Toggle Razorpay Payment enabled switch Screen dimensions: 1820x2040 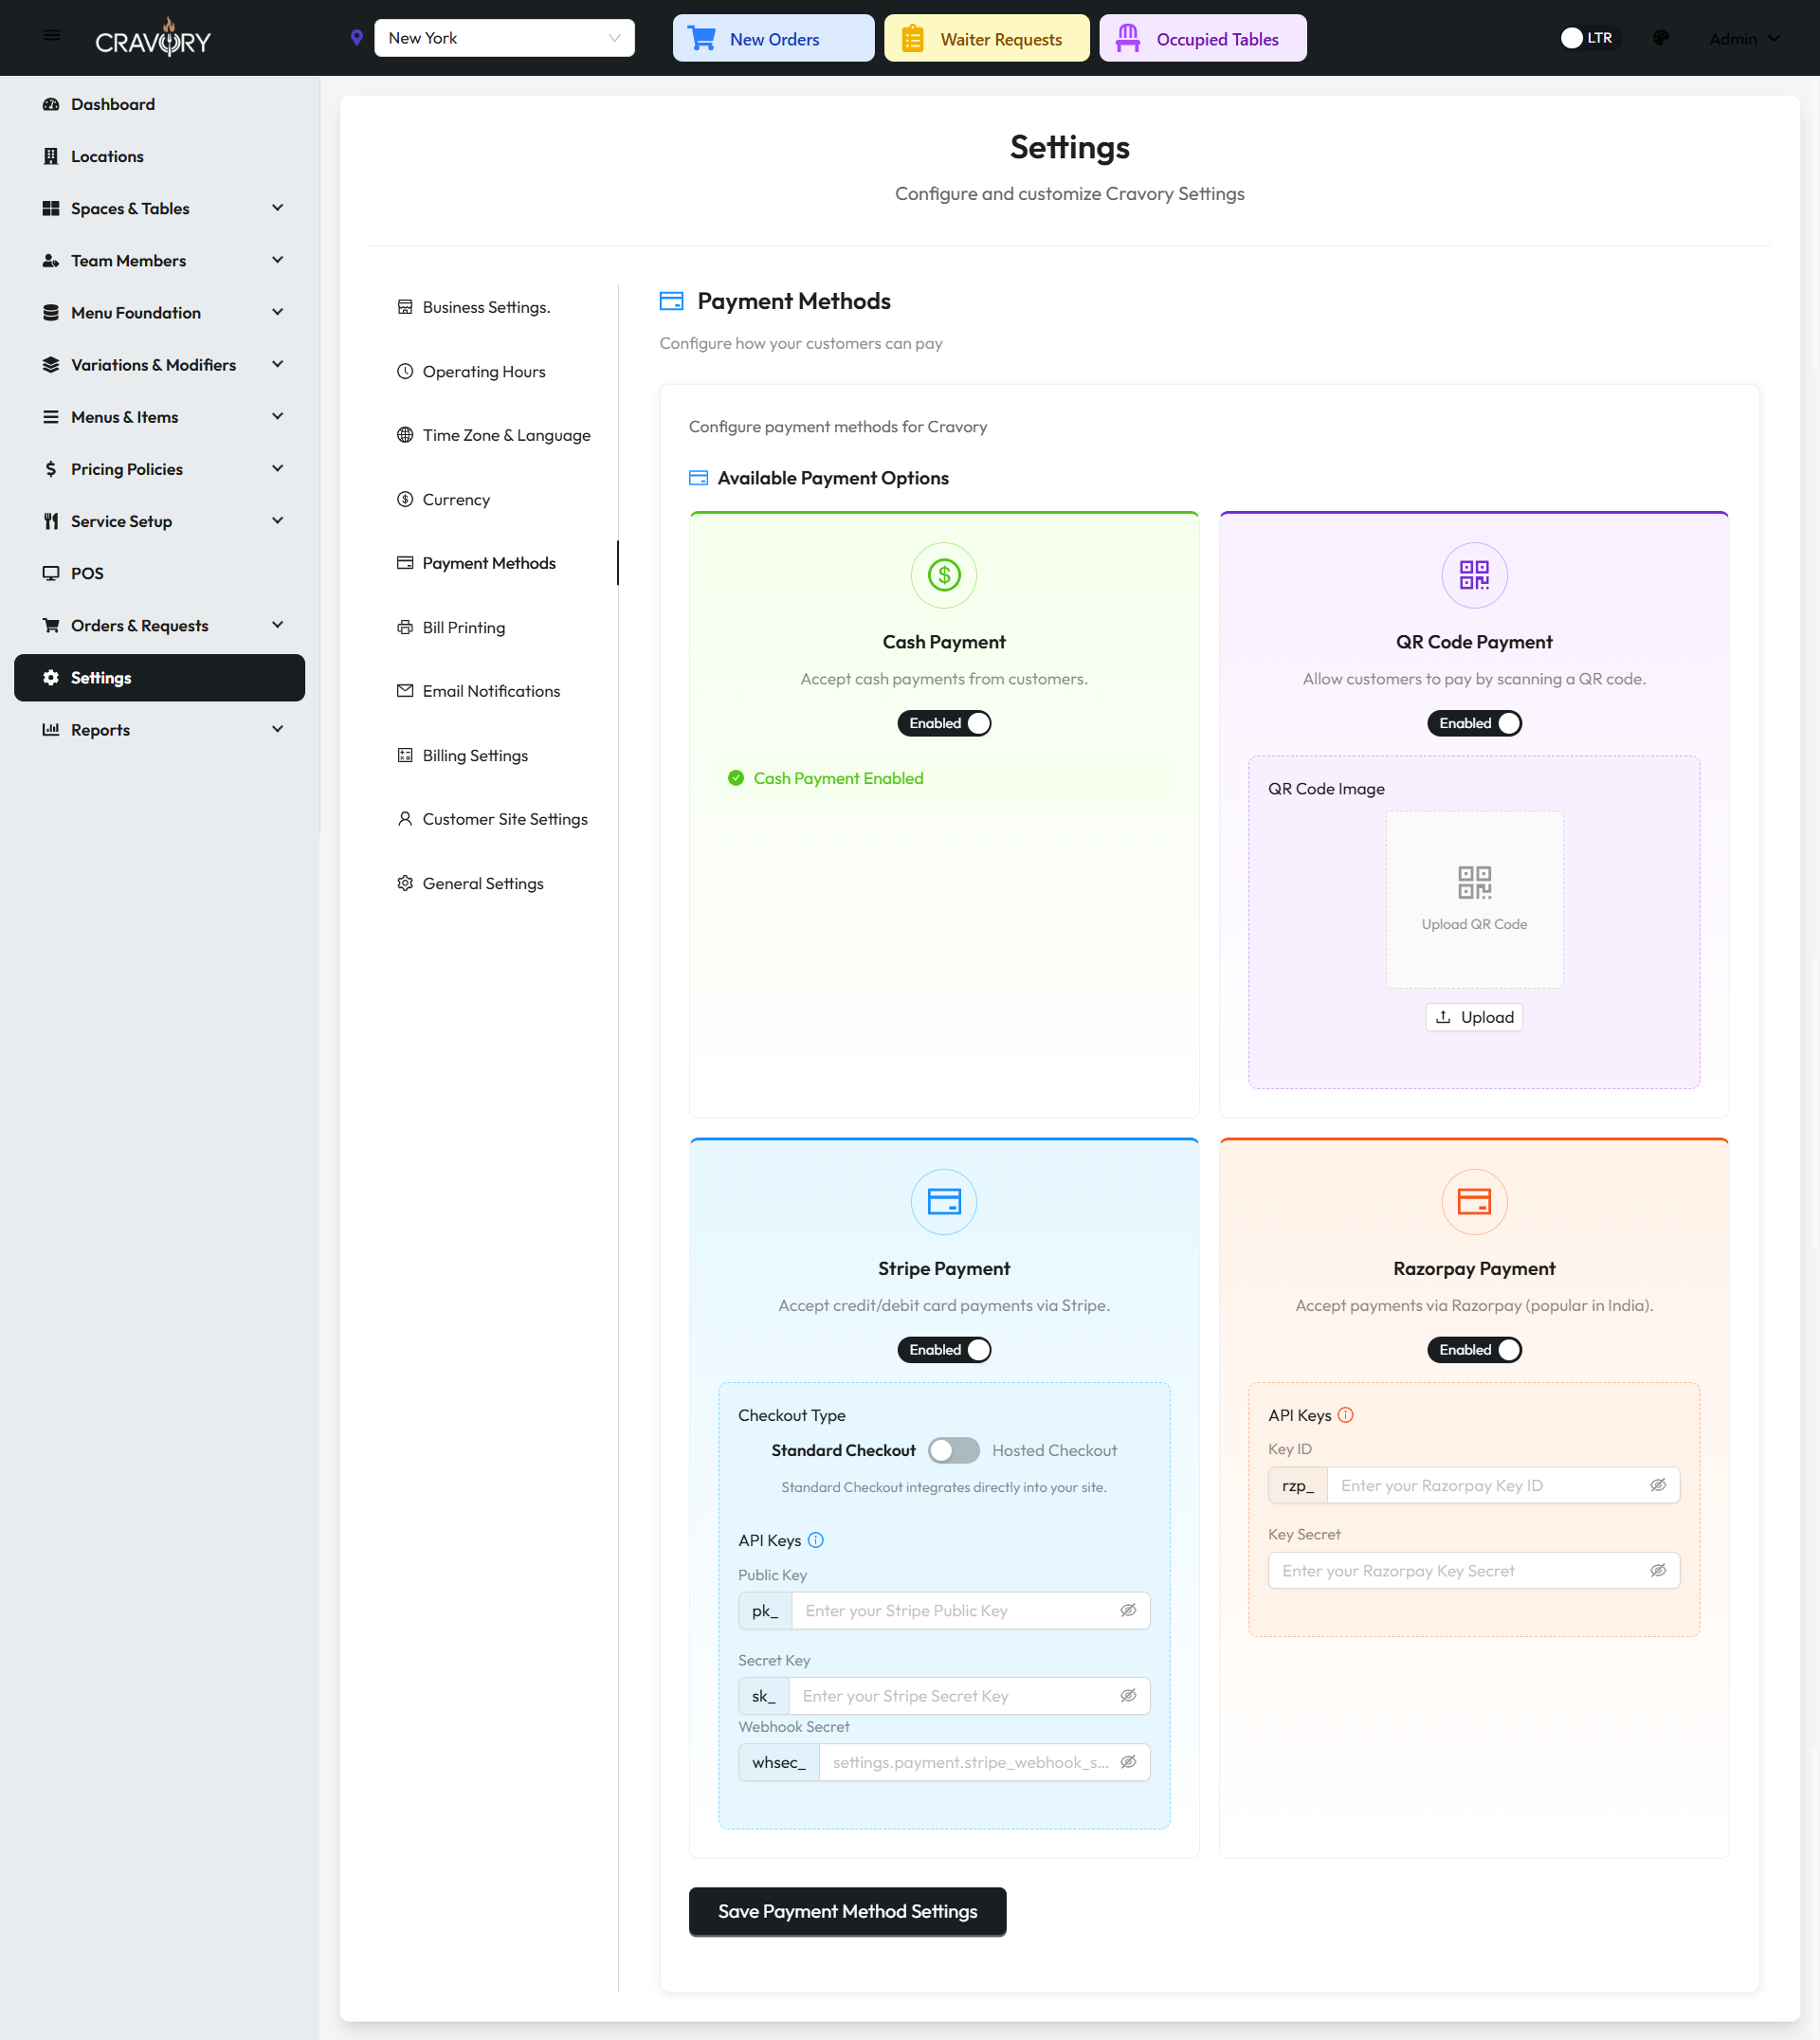point(1474,1350)
